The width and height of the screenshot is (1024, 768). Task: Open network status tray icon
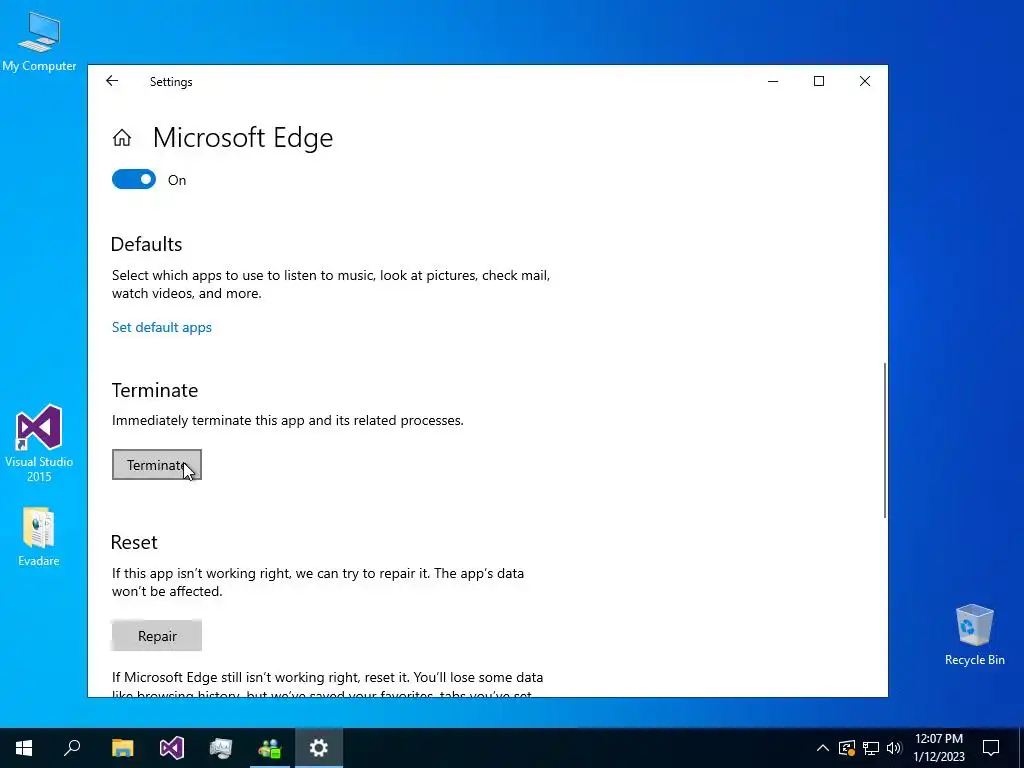(871, 748)
